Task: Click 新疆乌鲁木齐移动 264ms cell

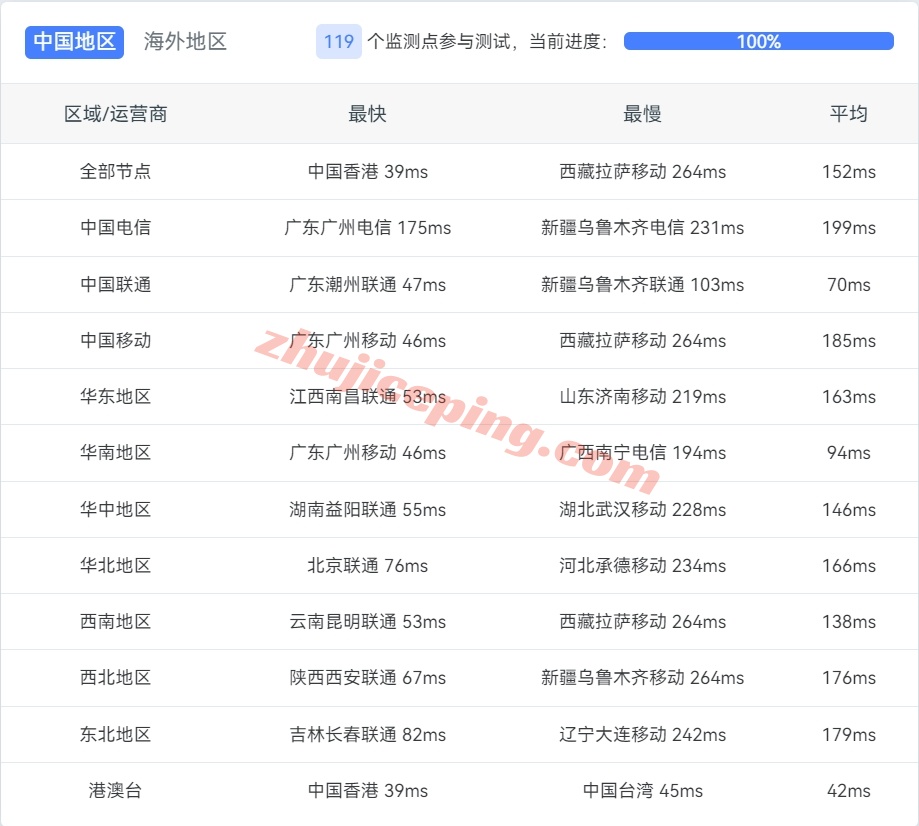Action: click(642, 678)
